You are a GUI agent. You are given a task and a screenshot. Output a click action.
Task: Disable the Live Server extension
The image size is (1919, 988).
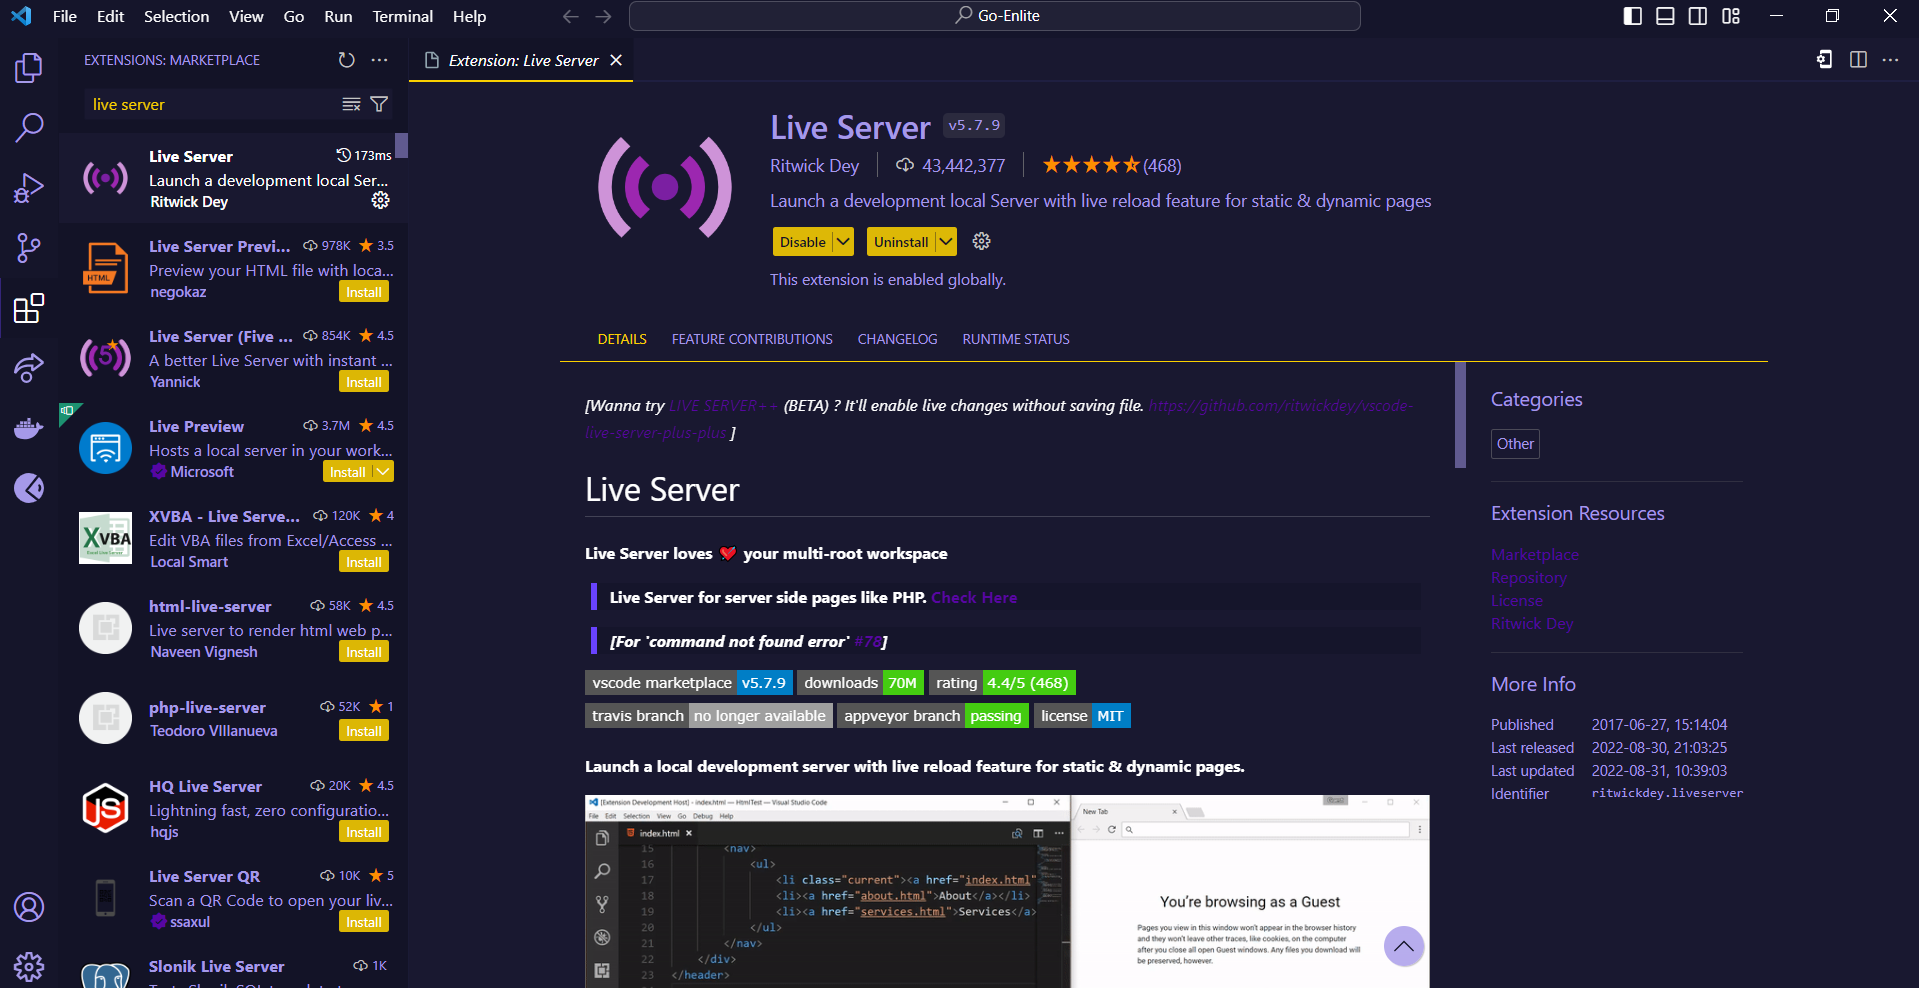(x=803, y=241)
